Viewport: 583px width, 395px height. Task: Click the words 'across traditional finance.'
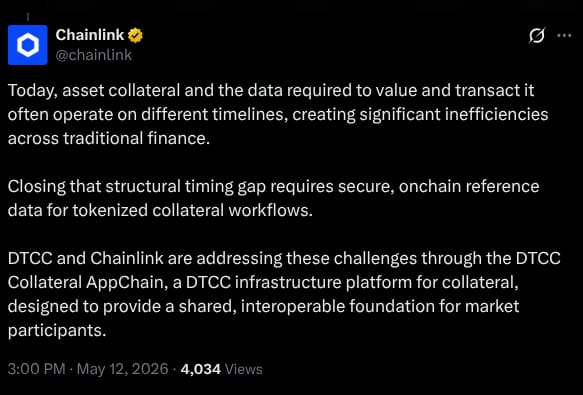pos(109,138)
